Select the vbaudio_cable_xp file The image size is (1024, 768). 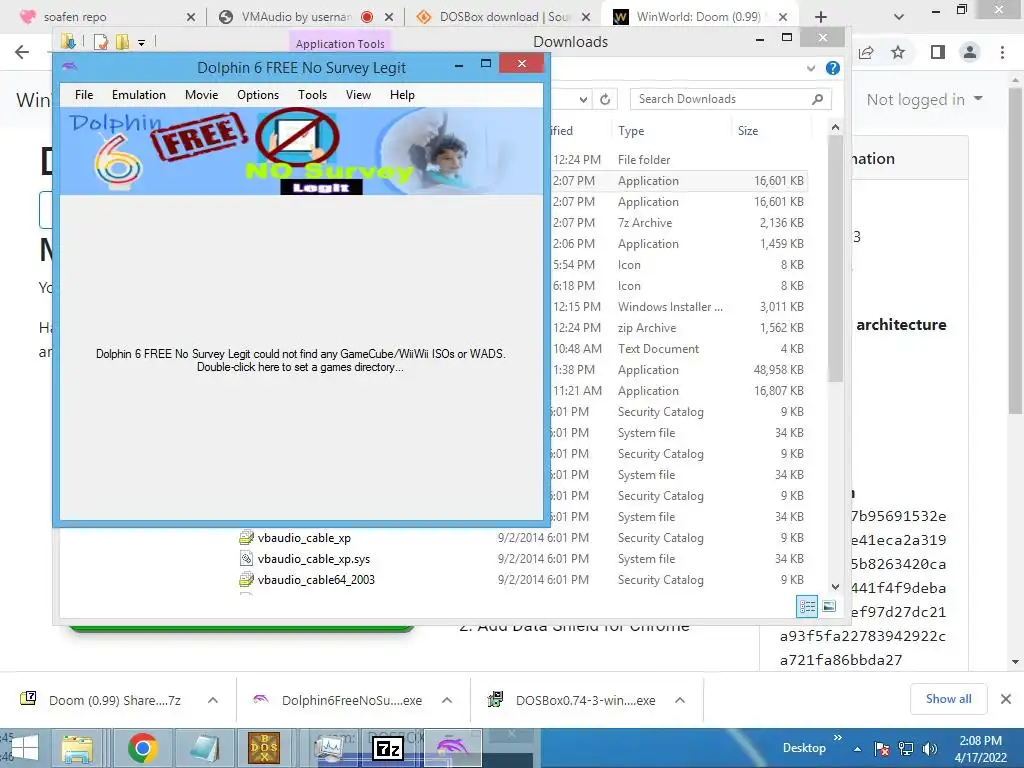[304, 538]
